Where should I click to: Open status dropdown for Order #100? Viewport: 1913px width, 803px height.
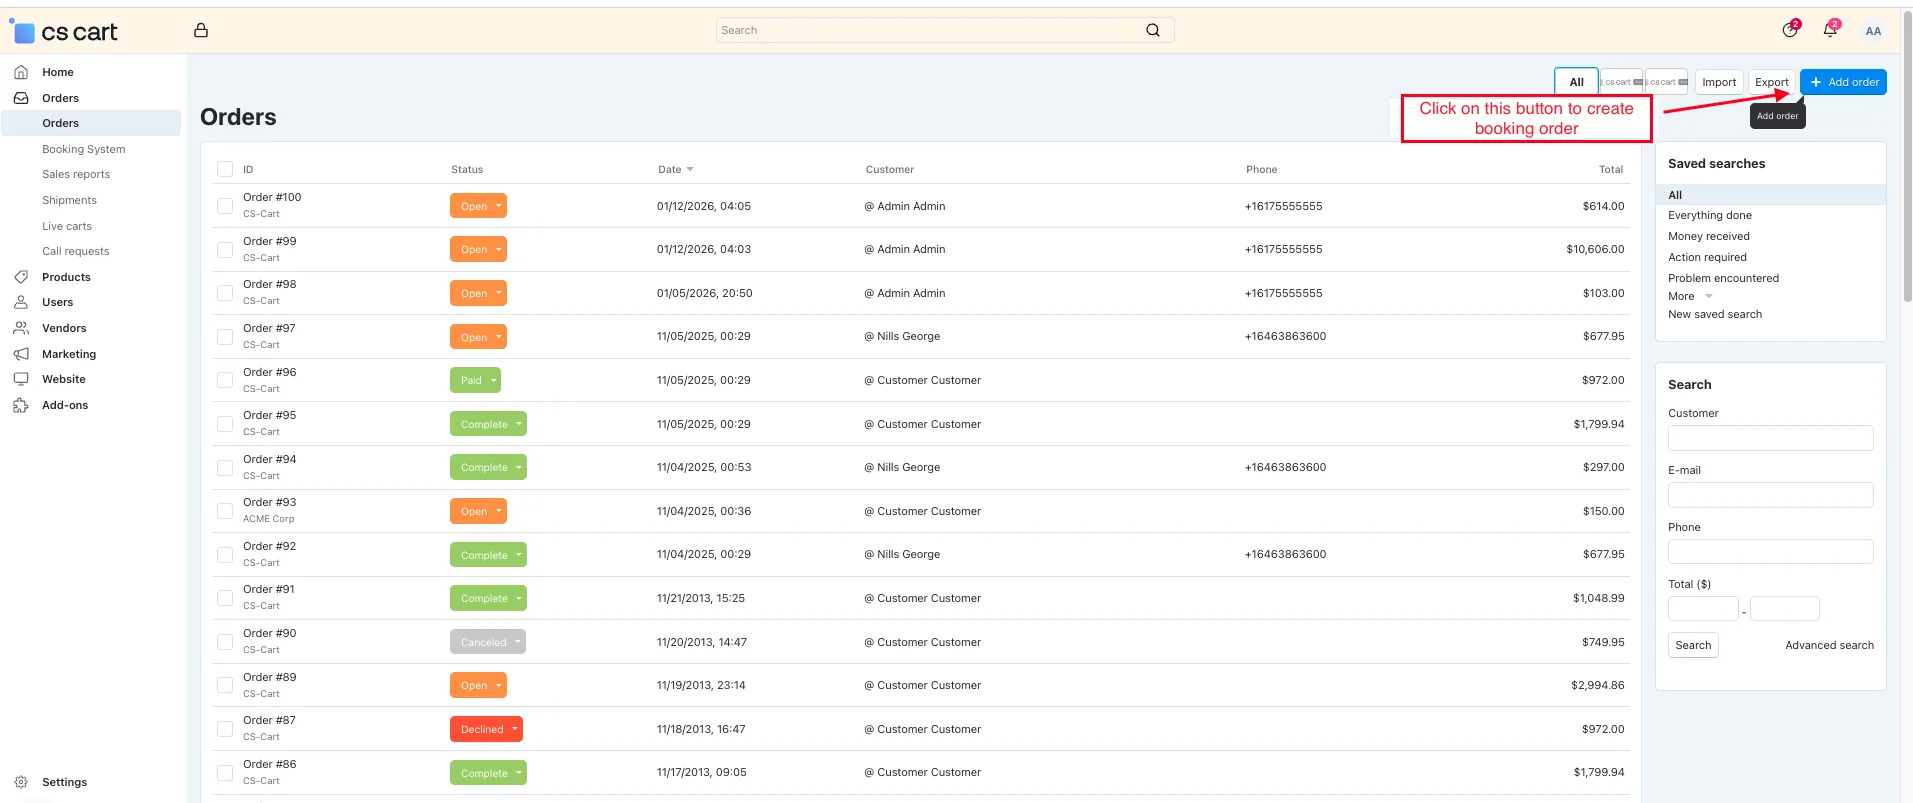coord(478,206)
